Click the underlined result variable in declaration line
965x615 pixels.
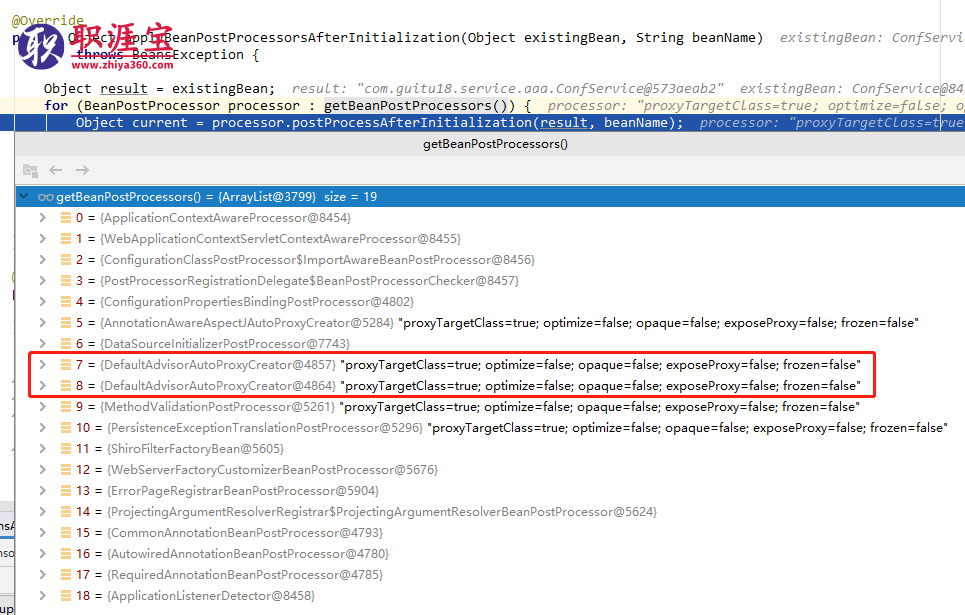click(x=124, y=89)
